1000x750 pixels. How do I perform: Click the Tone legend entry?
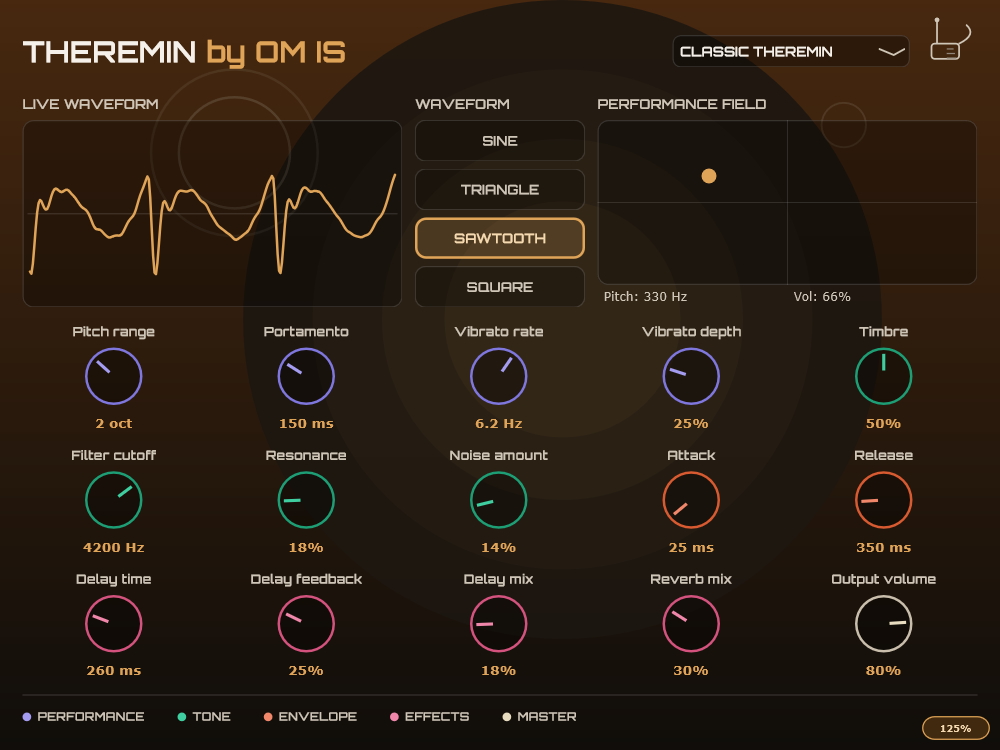pos(204,717)
